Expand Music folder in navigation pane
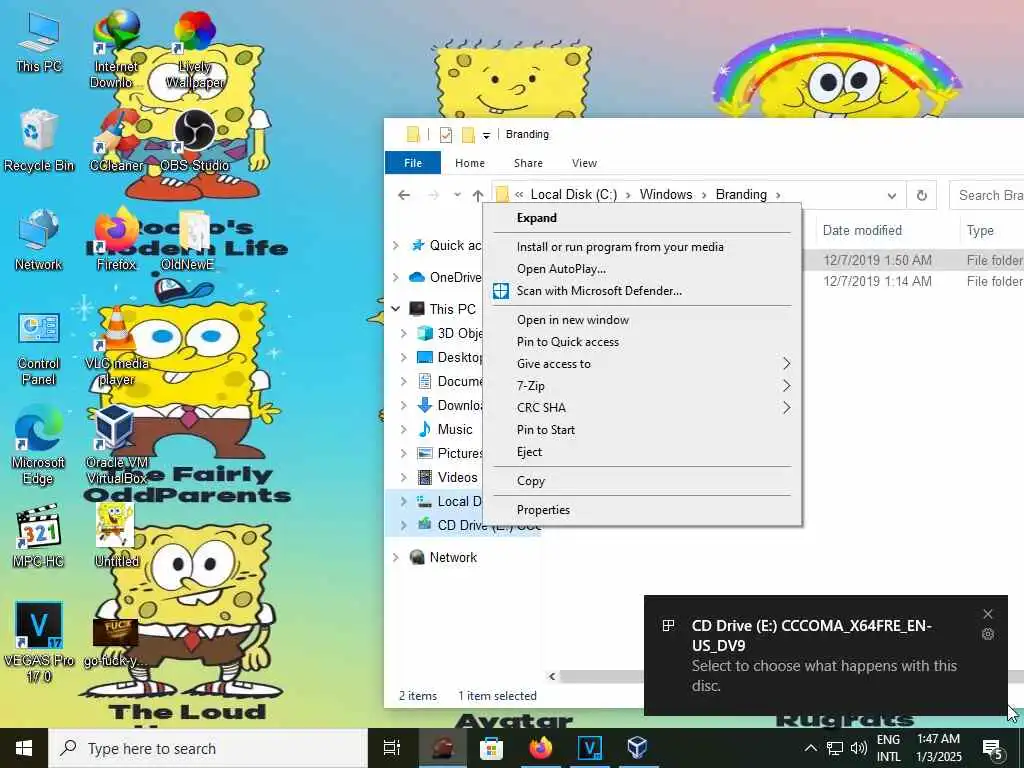Image resolution: width=1024 pixels, height=768 pixels. tap(404, 430)
